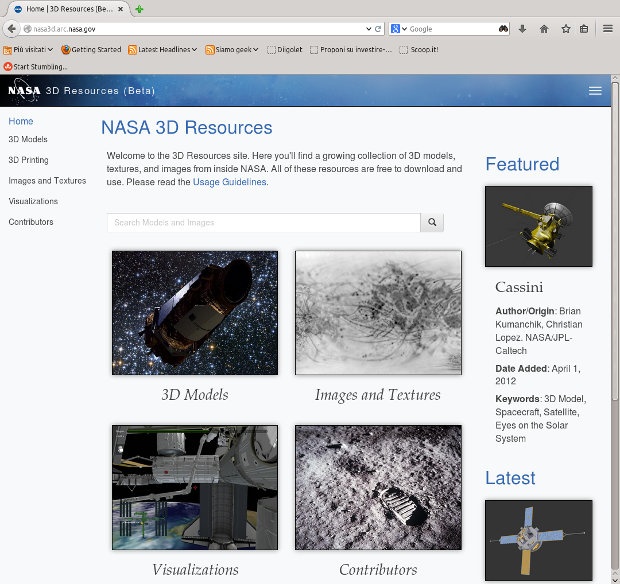Image resolution: width=620 pixels, height=584 pixels.
Task: Open the Scoop.it! bookmark
Action: click(419, 49)
